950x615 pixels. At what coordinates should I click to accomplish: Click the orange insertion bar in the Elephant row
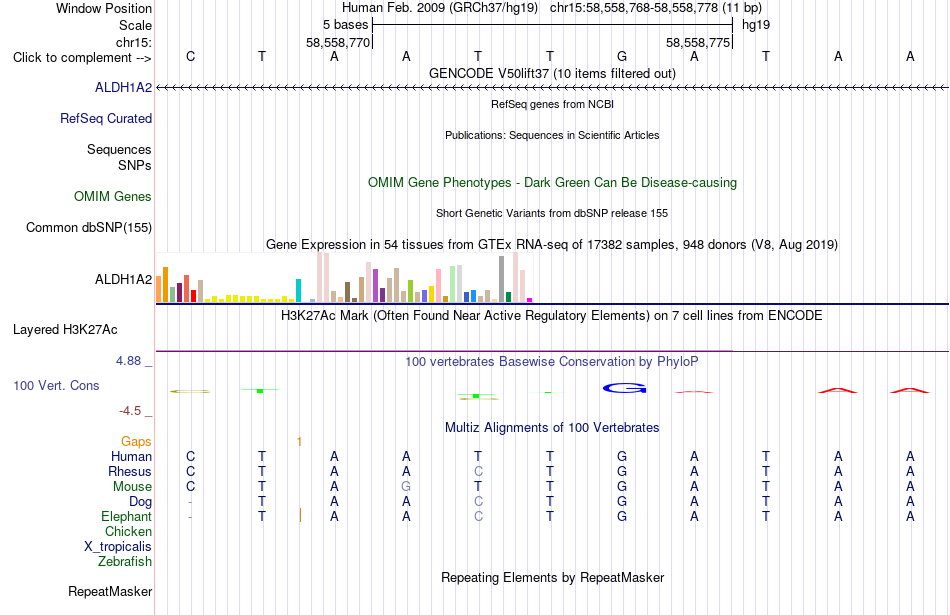301,516
